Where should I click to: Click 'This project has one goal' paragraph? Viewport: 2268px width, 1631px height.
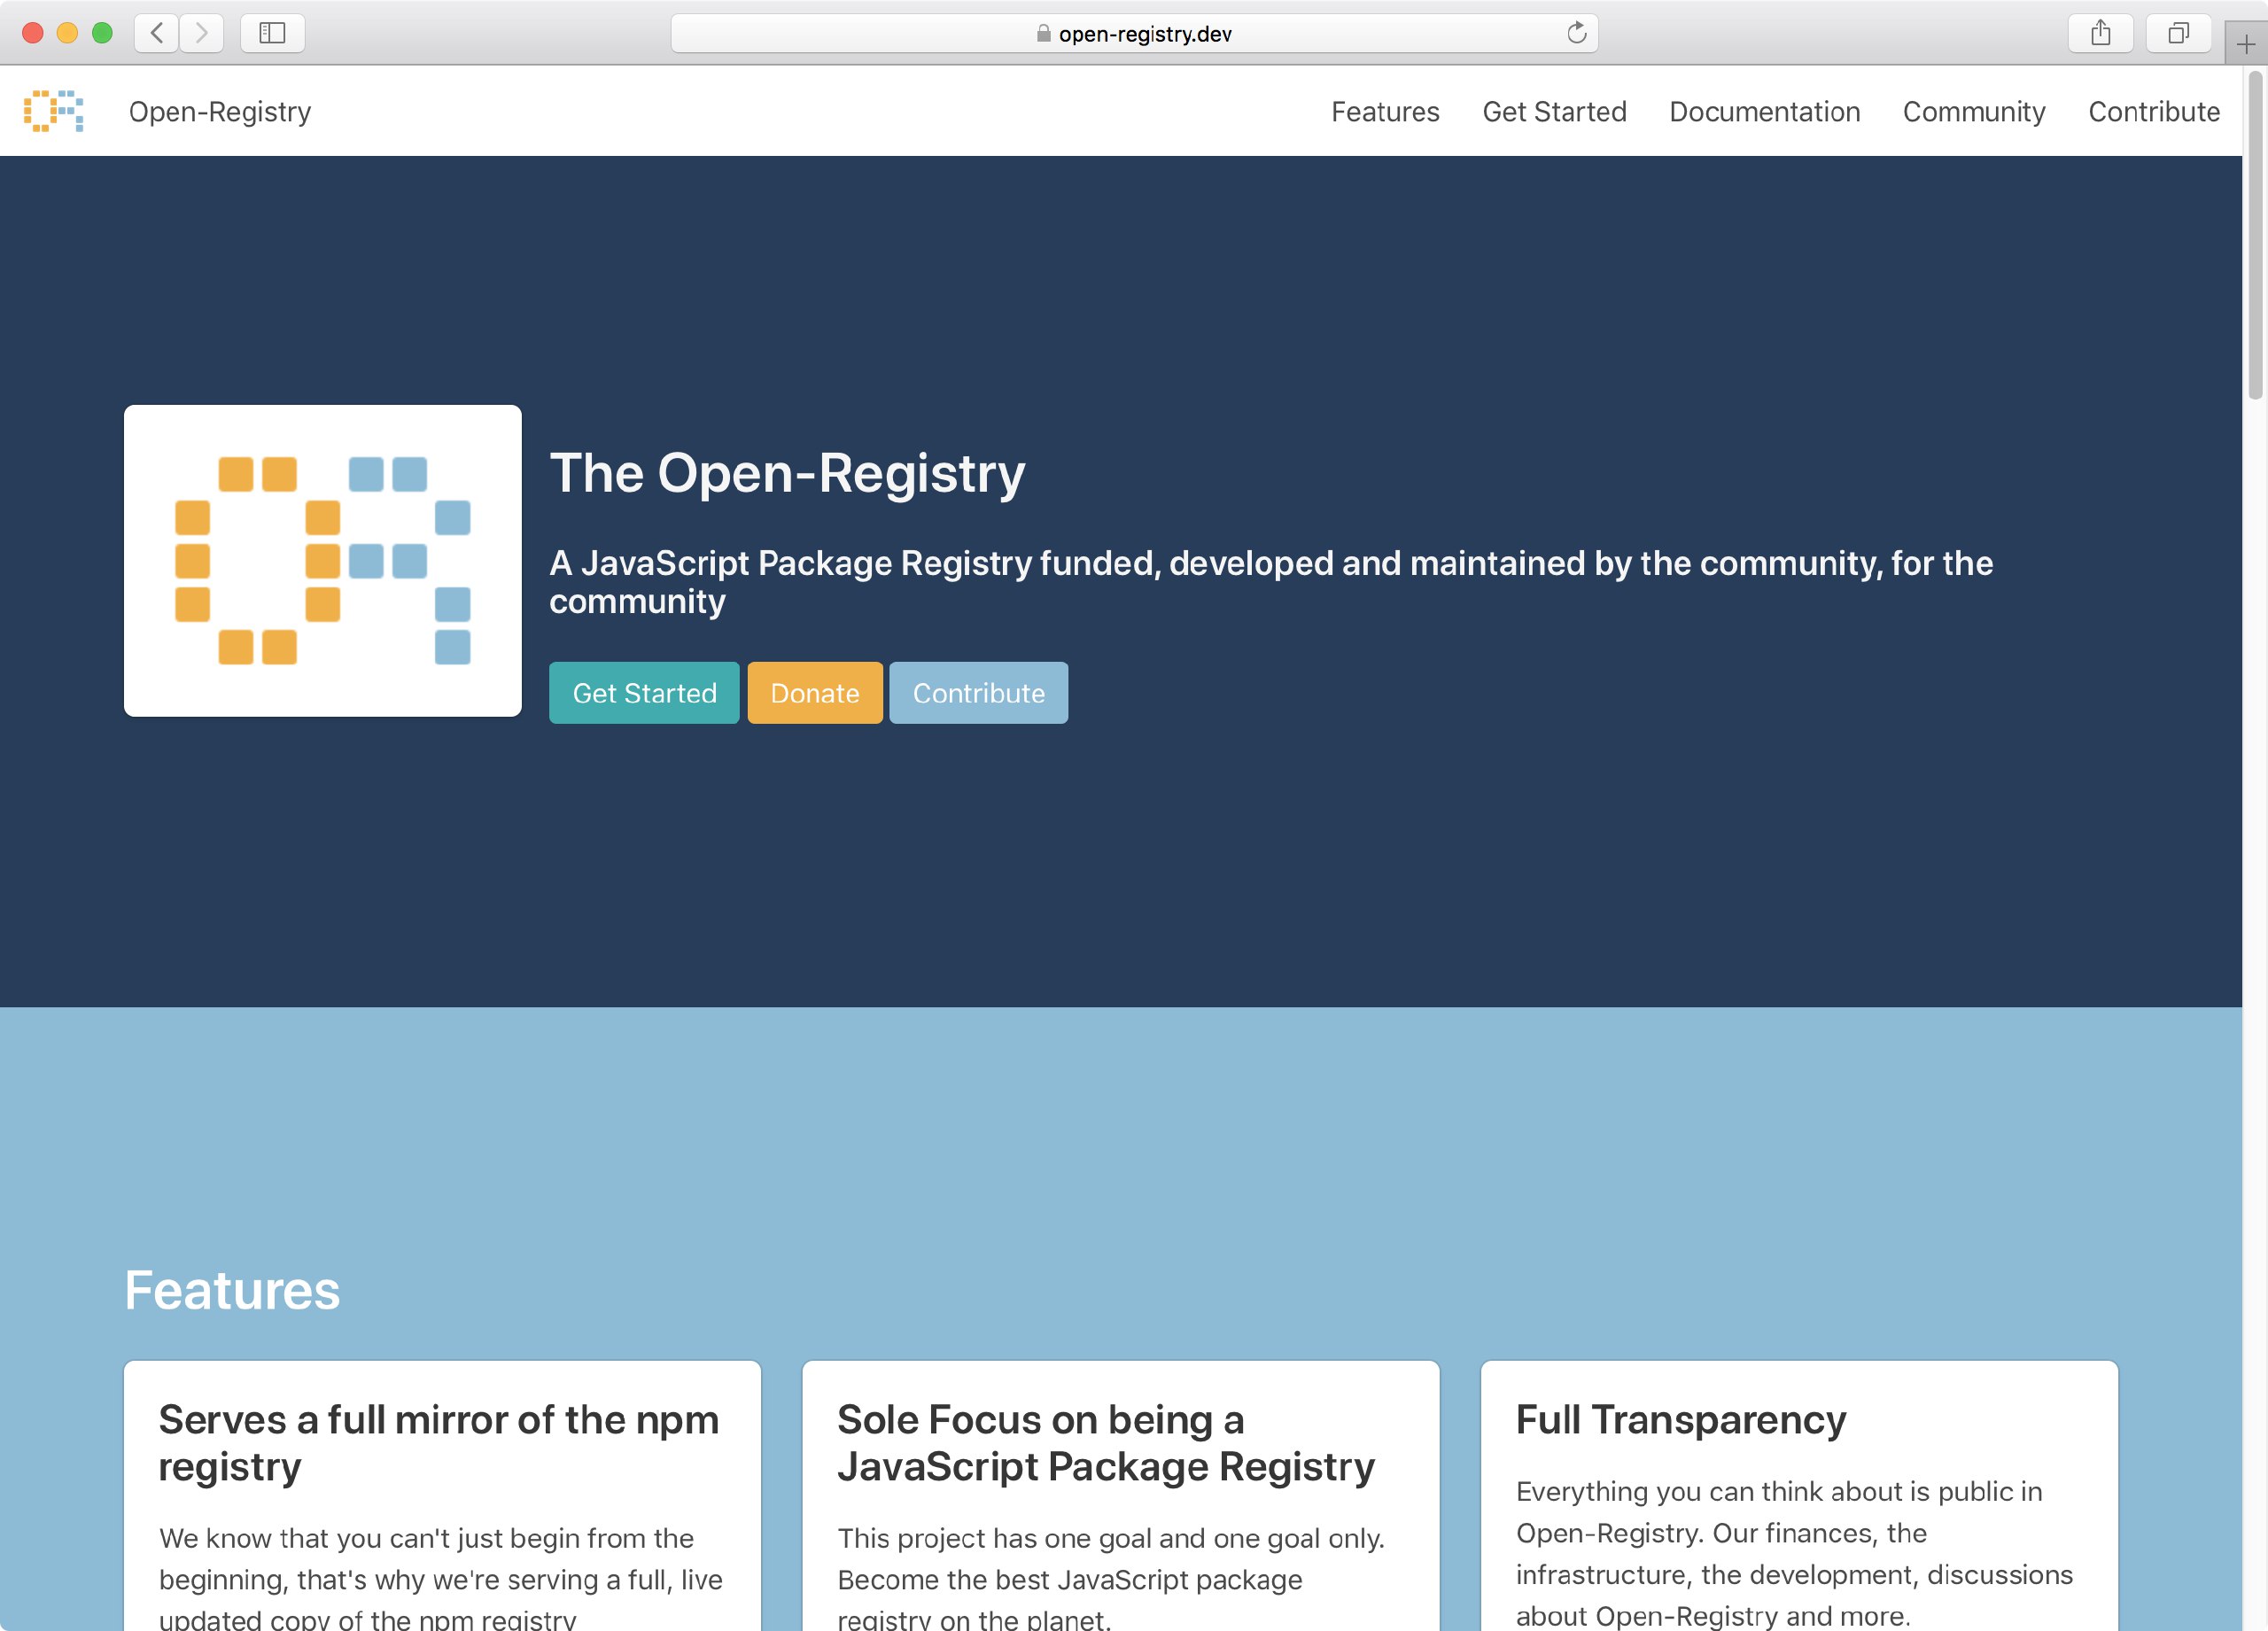(x=1111, y=1579)
